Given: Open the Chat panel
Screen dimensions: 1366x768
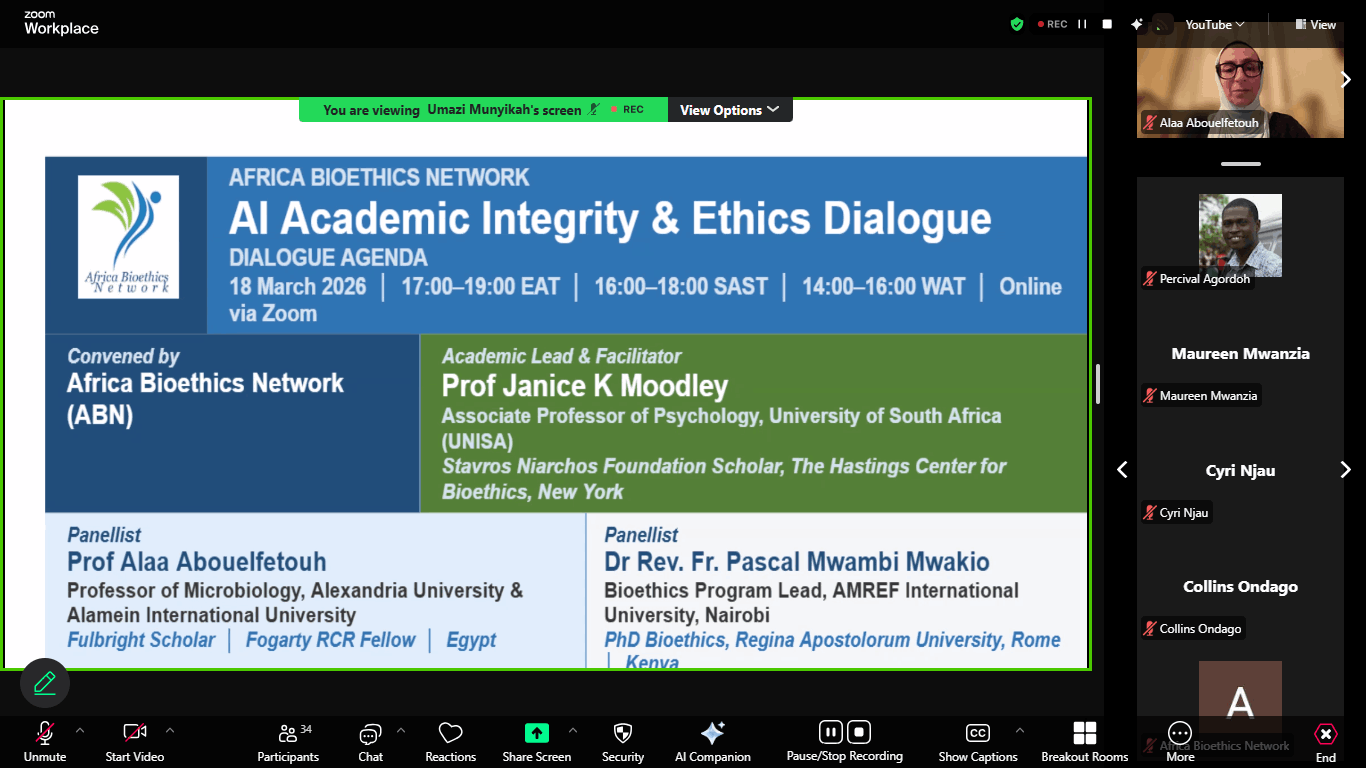Looking at the screenshot, I should (x=371, y=743).
